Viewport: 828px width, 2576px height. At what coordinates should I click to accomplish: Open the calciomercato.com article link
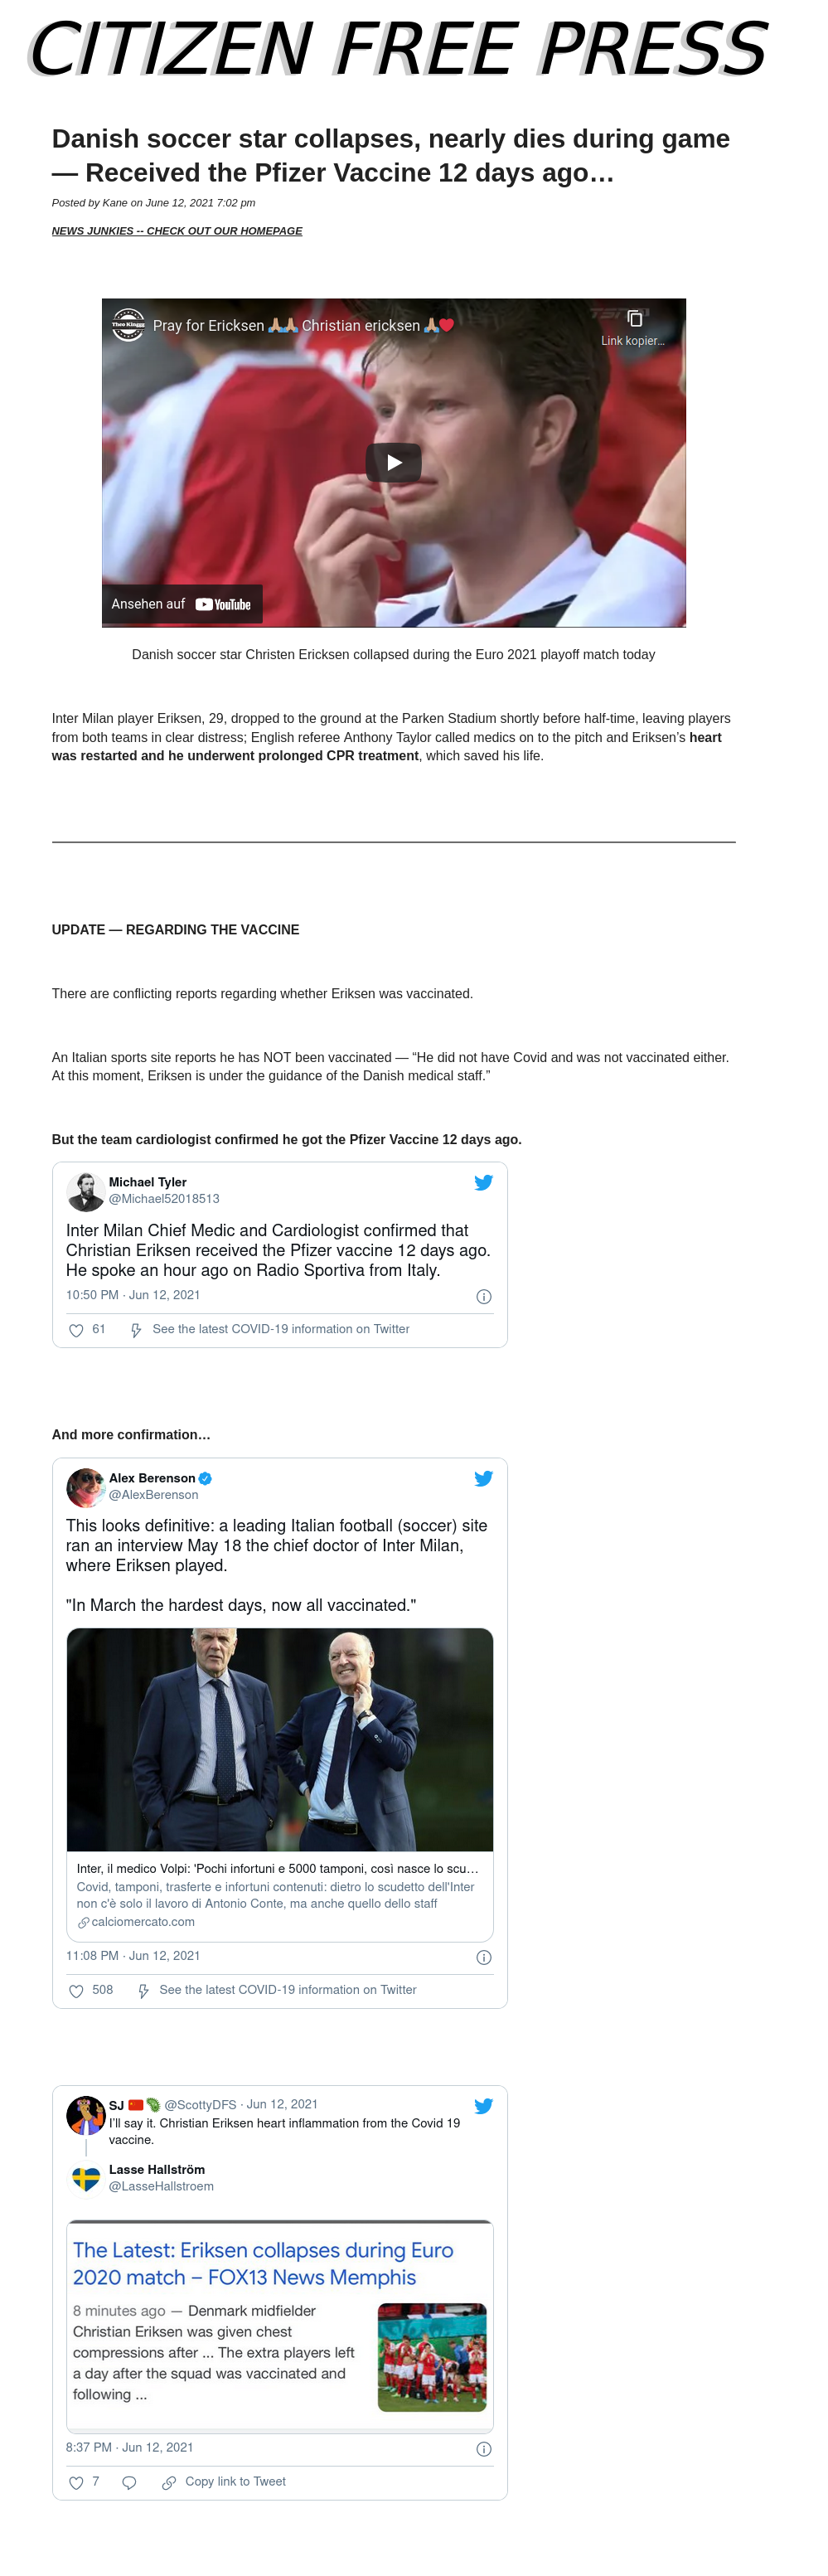(x=135, y=1922)
